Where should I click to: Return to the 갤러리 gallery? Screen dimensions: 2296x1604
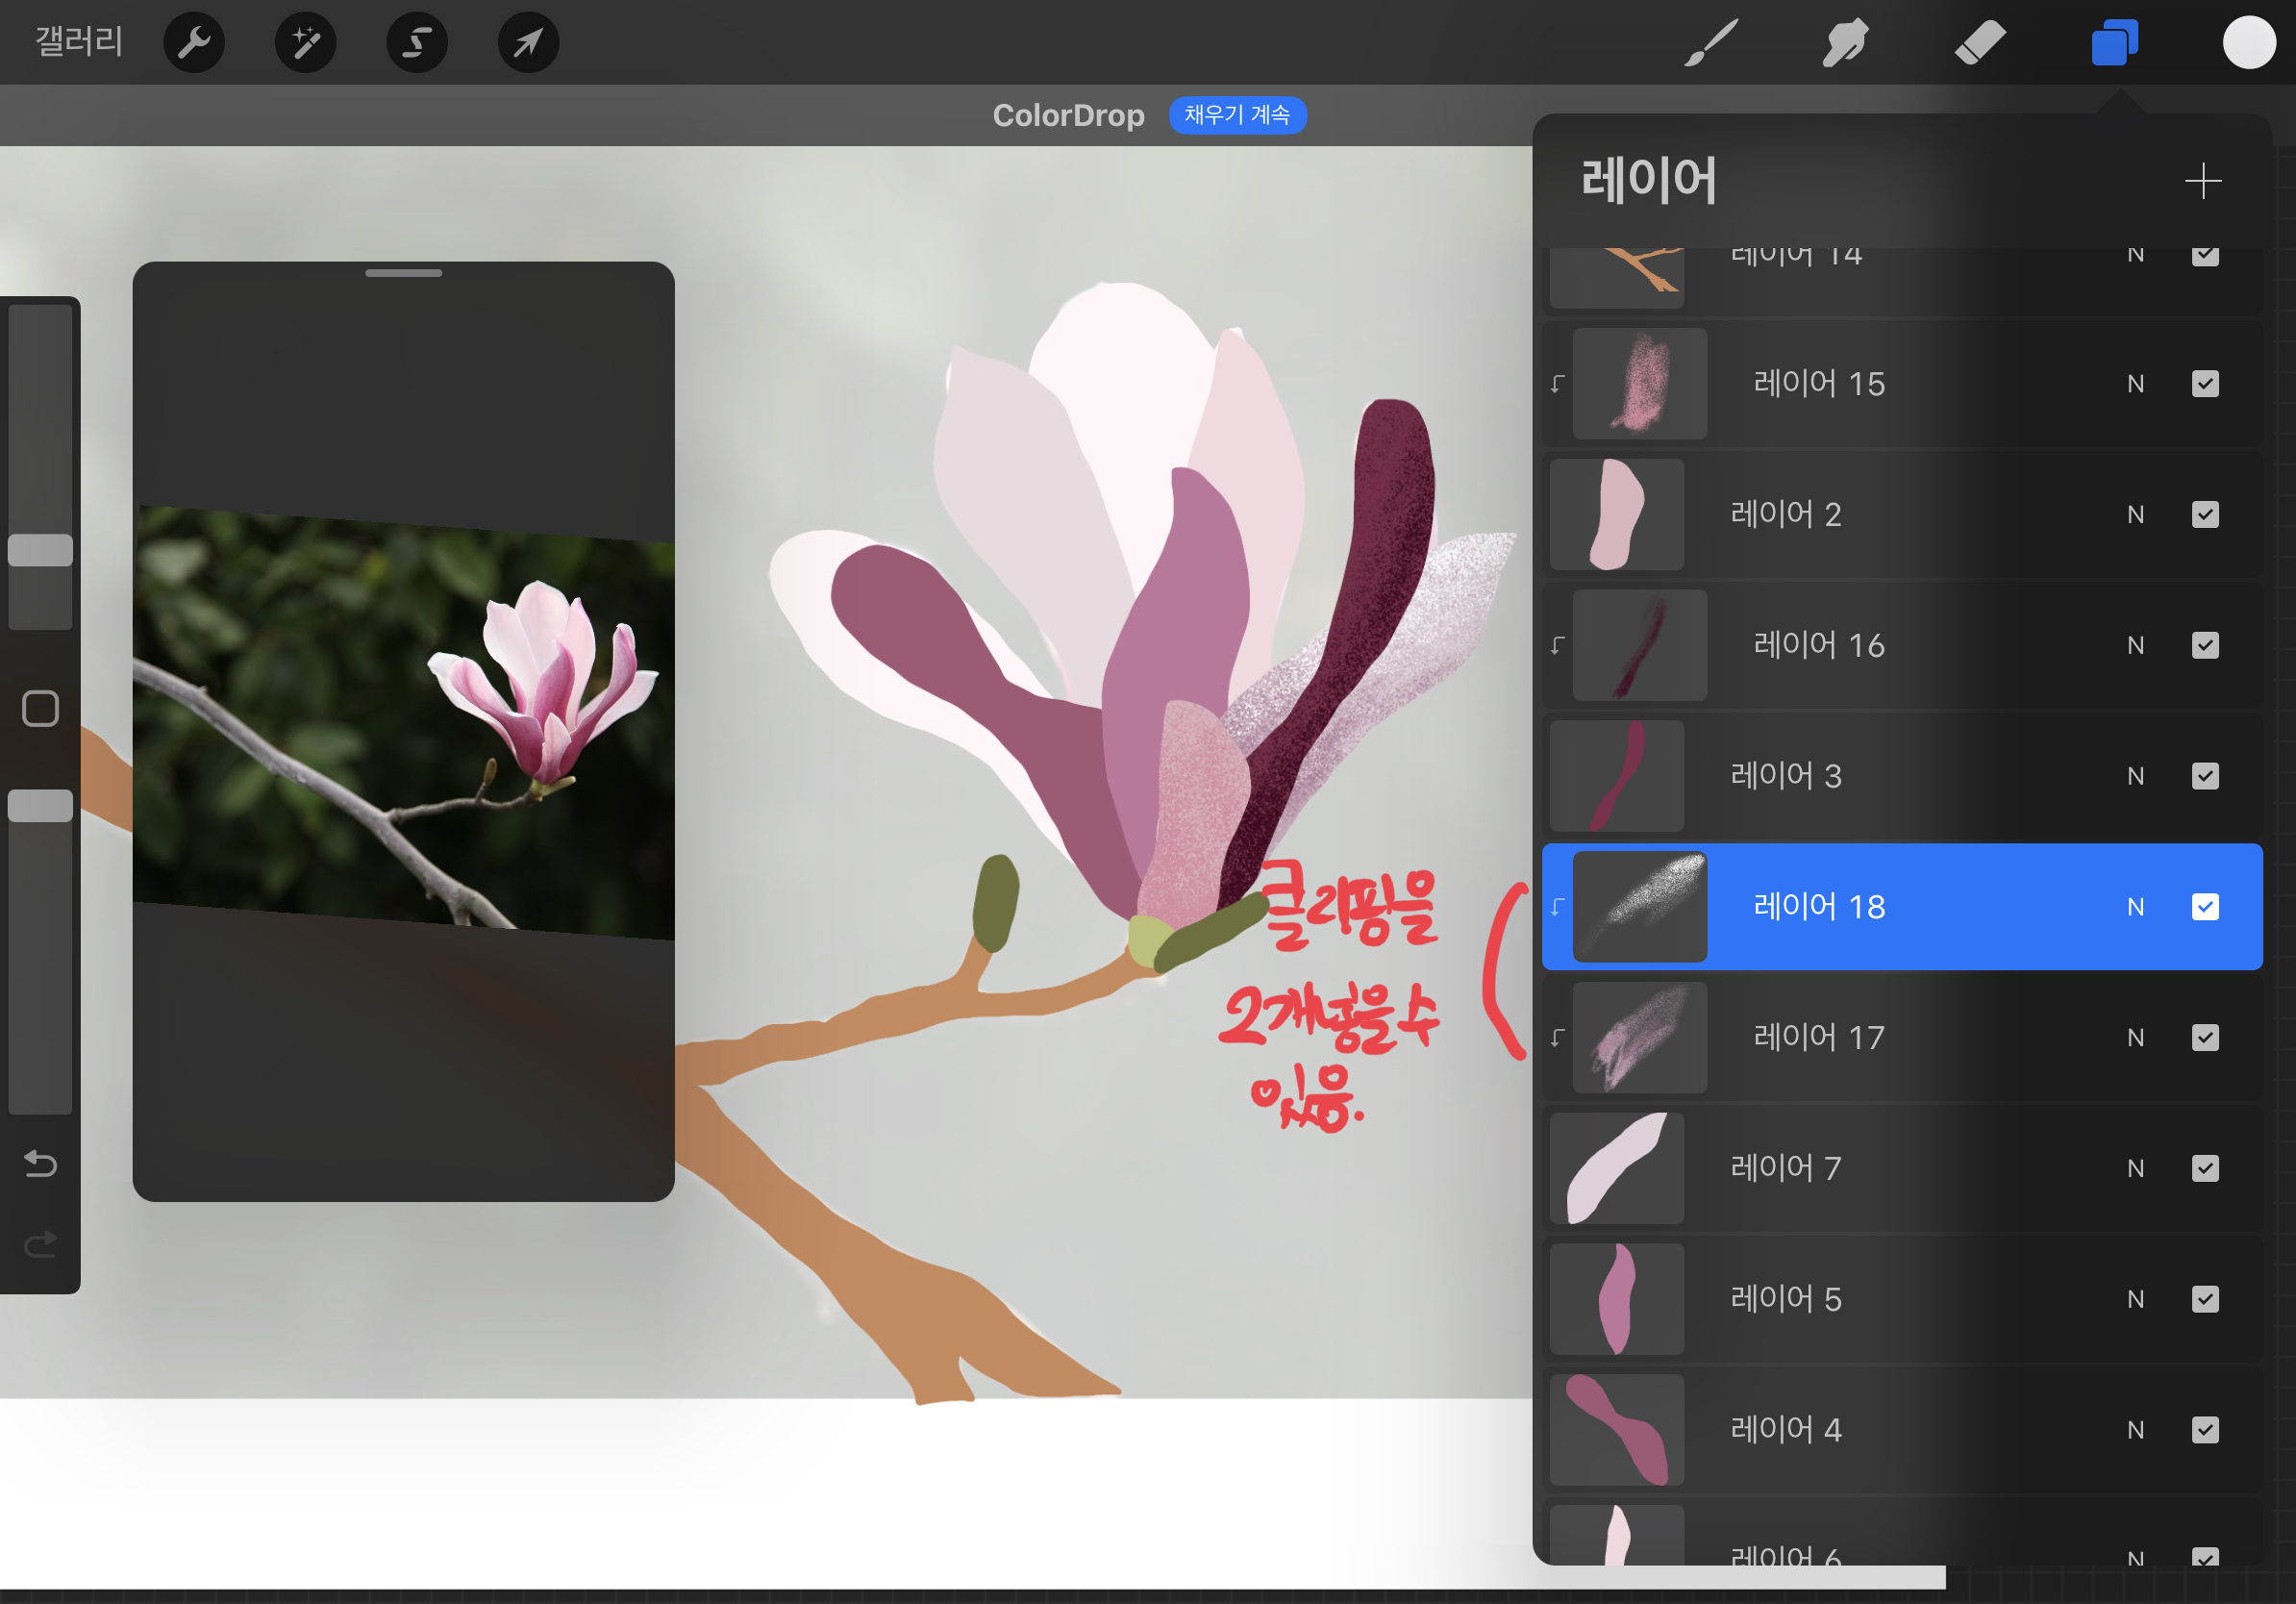(x=79, y=42)
